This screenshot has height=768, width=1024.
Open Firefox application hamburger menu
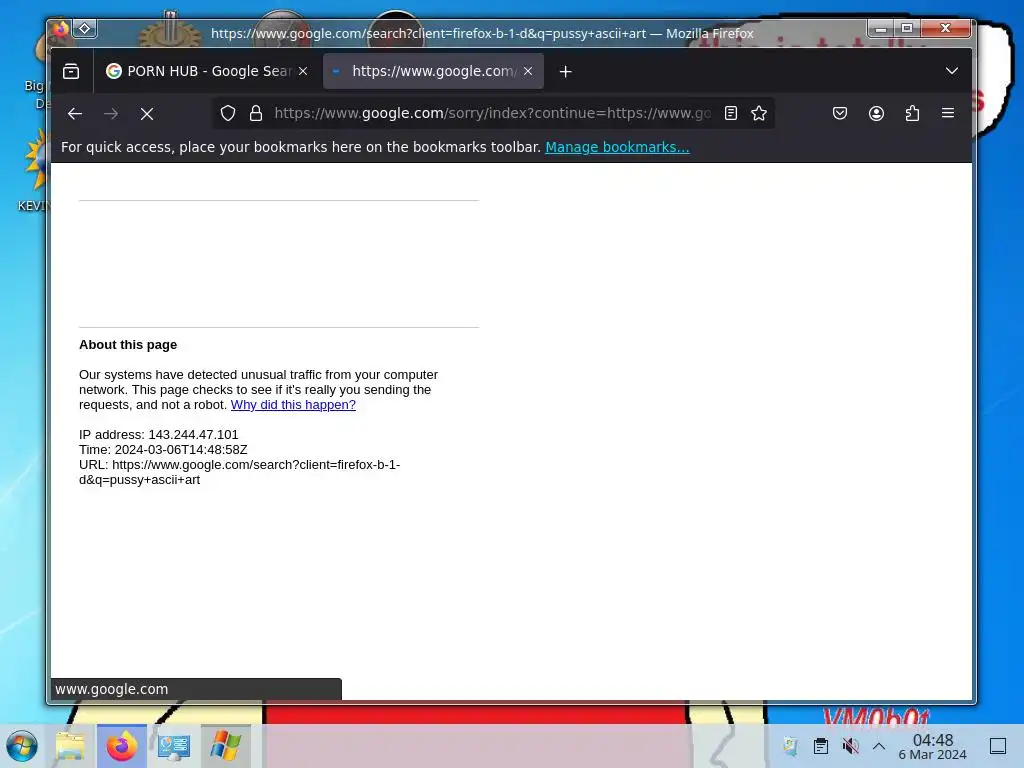pyautogui.click(x=948, y=113)
